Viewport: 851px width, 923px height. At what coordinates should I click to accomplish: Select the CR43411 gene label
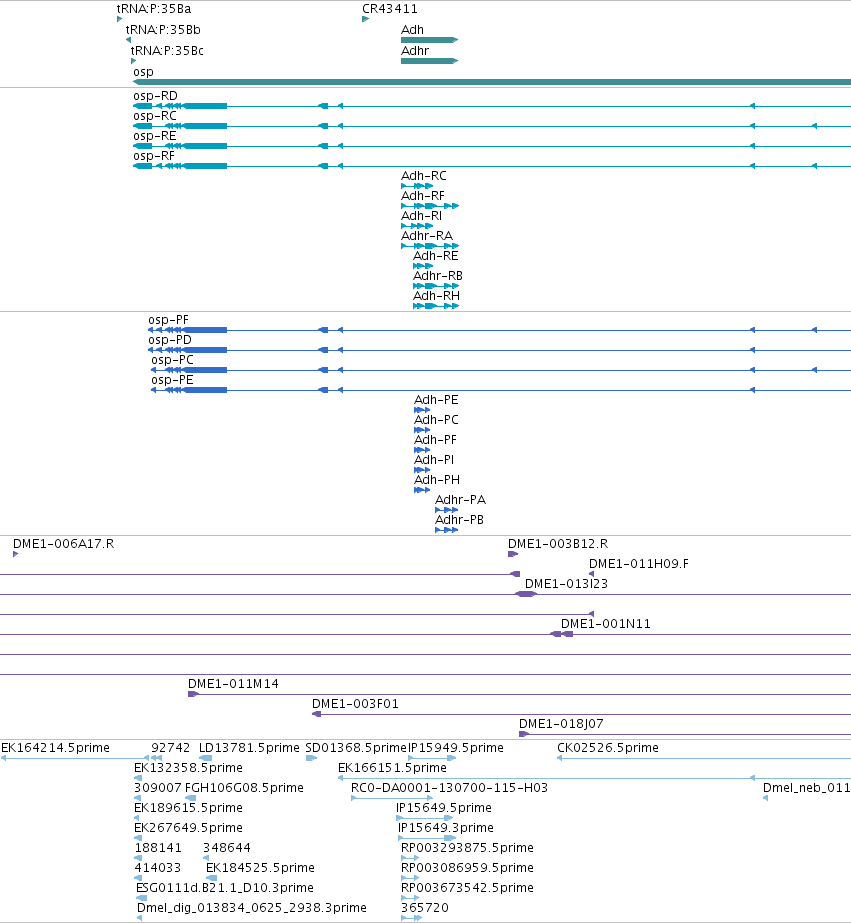click(390, 9)
